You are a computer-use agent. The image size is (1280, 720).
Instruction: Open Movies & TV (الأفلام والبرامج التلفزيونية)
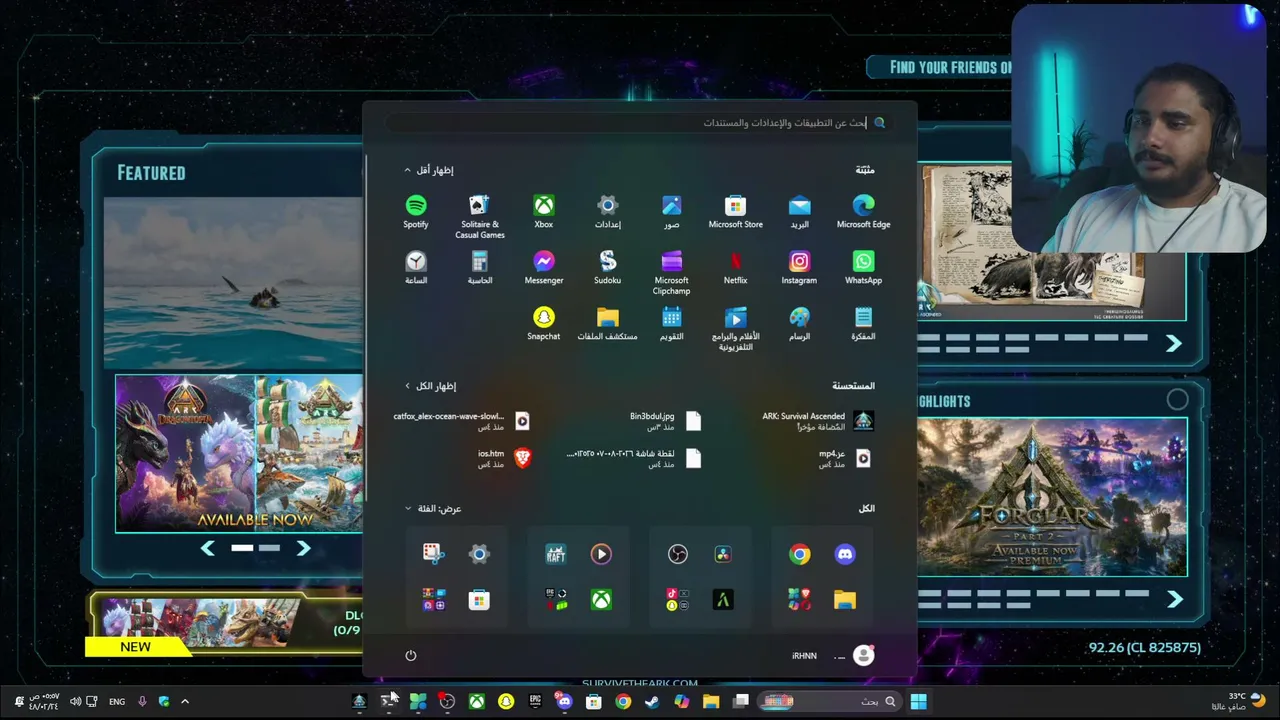(x=735, y=329)
